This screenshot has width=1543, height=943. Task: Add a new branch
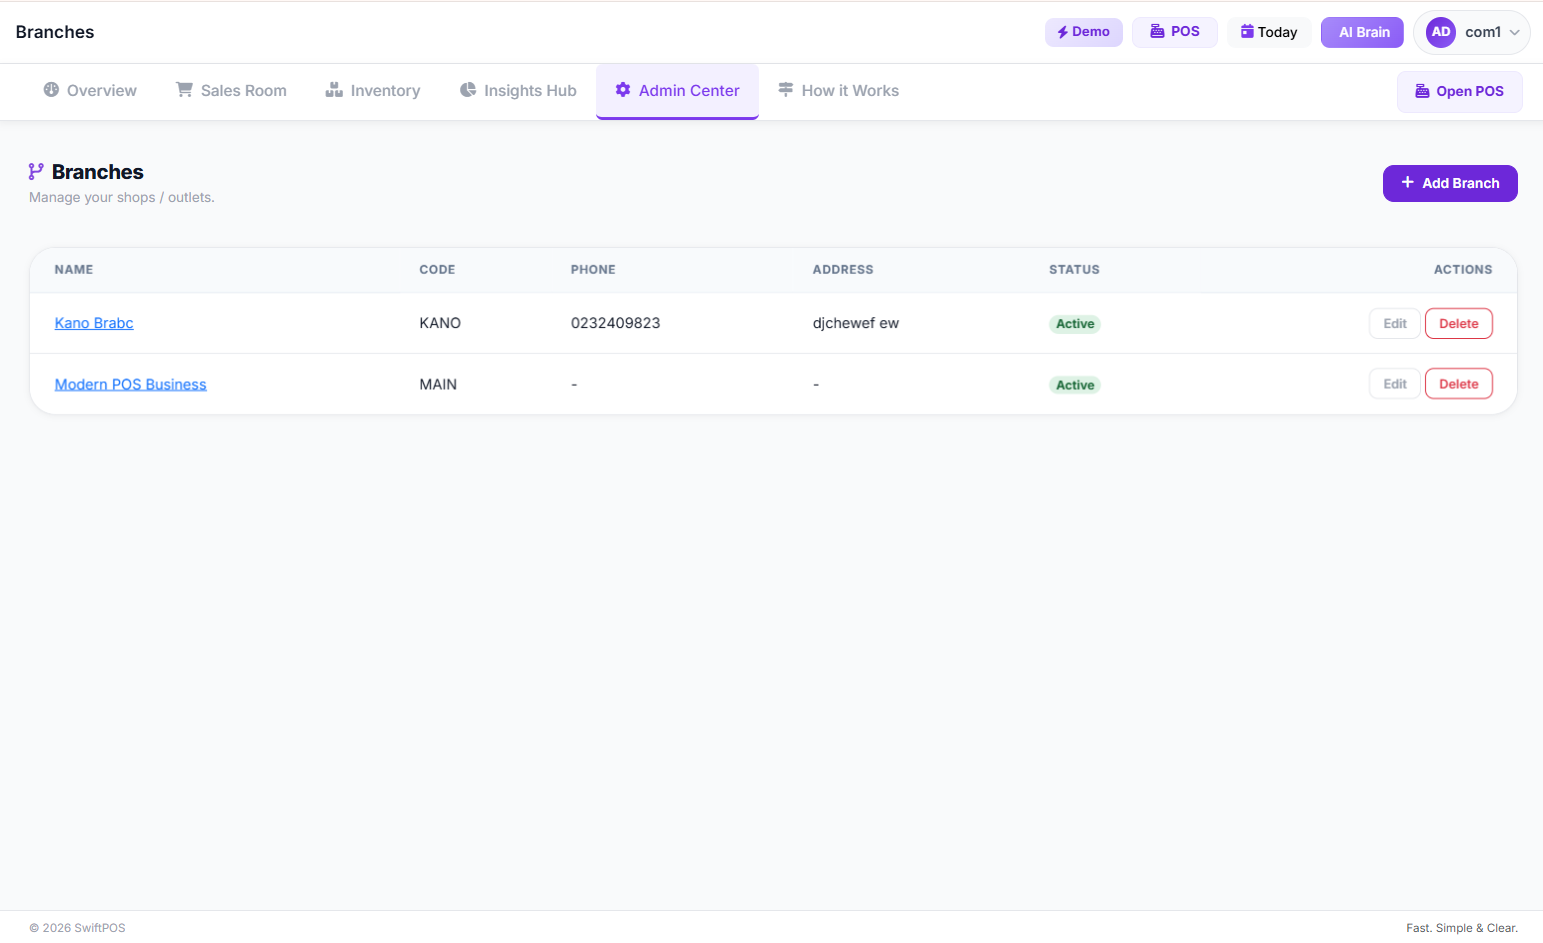pyautogui.click(x=1450, y=183)
